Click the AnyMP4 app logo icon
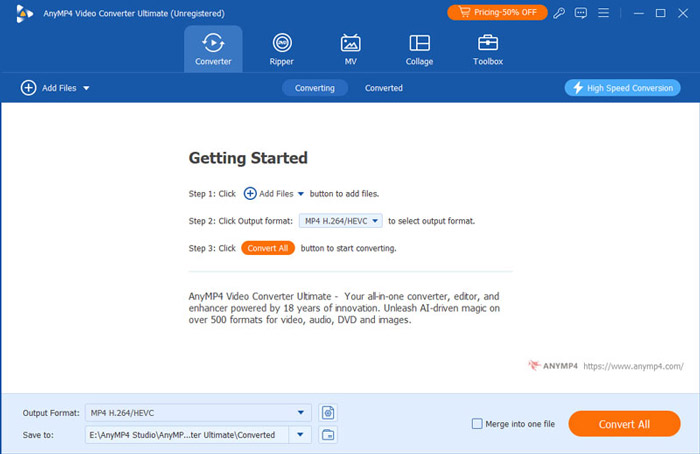Viewport: 700px width, 454px height. point(24,13)
